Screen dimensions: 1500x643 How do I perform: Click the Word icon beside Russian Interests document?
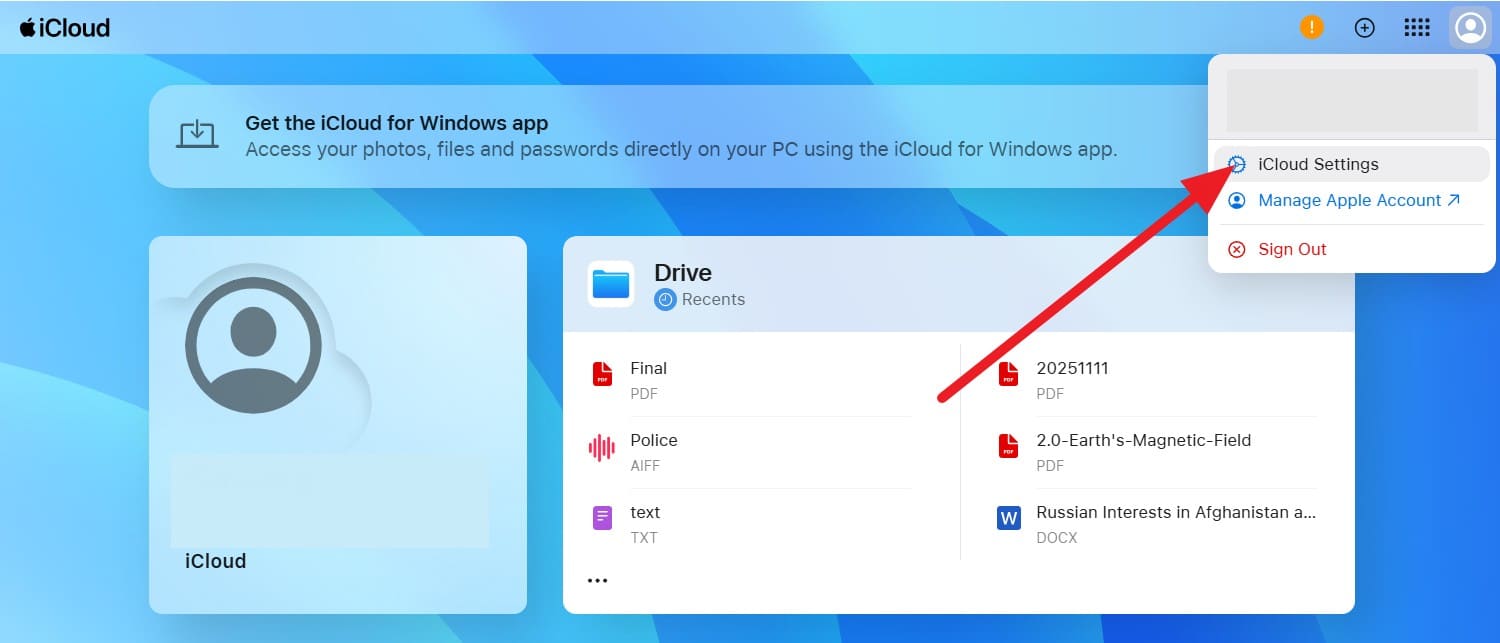1007,517
